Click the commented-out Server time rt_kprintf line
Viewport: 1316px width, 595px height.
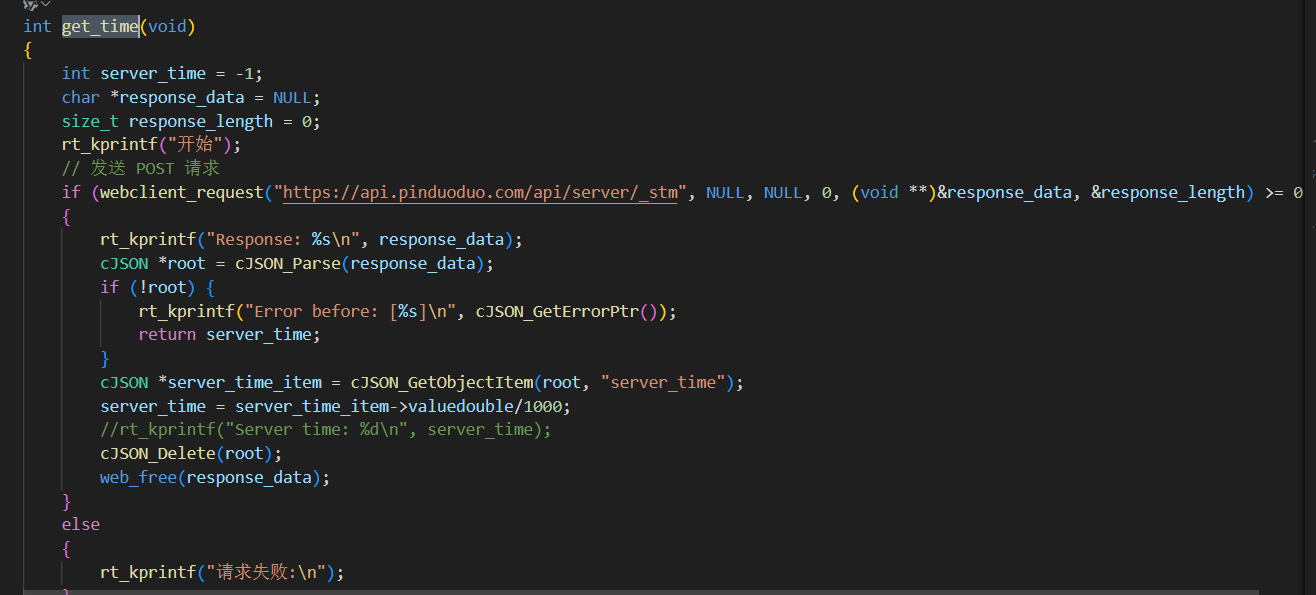pos(325,430)
